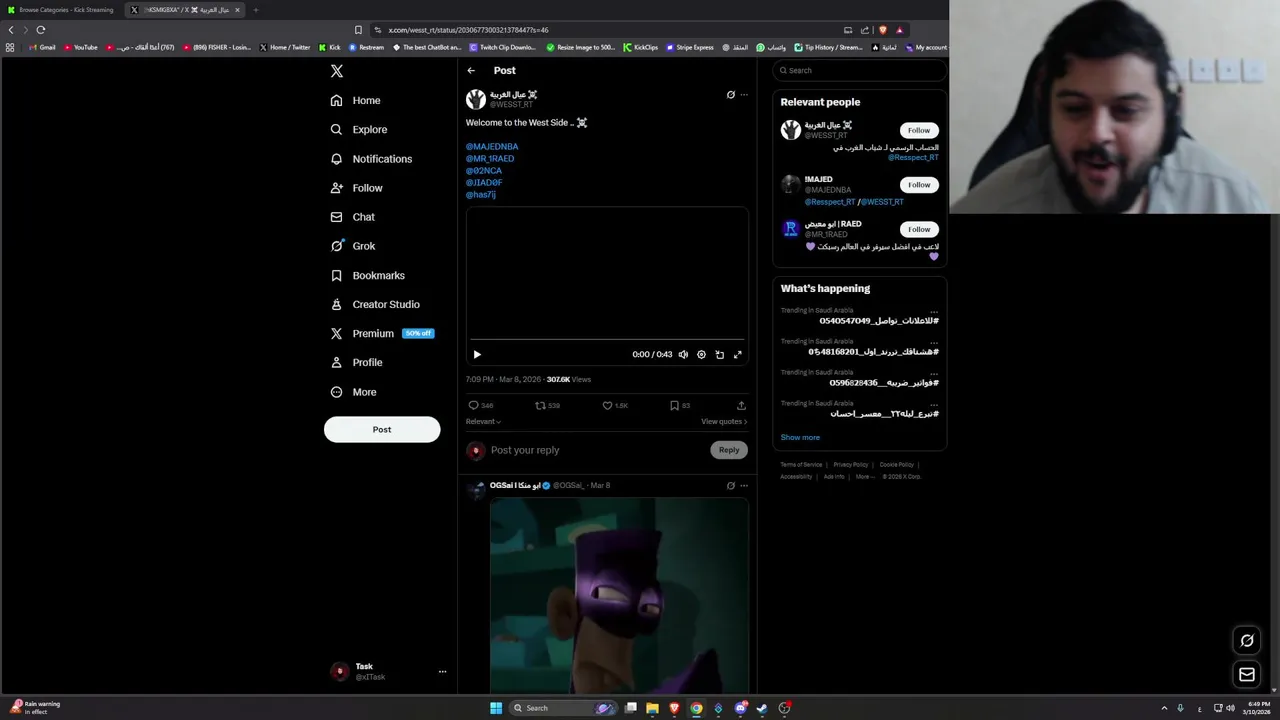Open Grok from the sidebar
This screenshot has width=1280, height=720.
point(353,246)
